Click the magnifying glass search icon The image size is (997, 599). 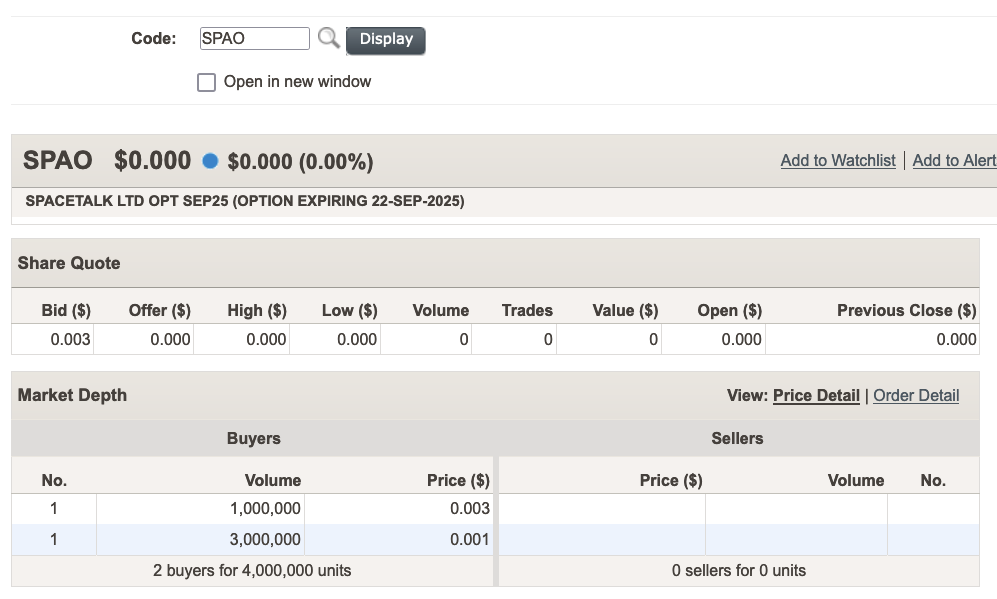pos(329,38)
